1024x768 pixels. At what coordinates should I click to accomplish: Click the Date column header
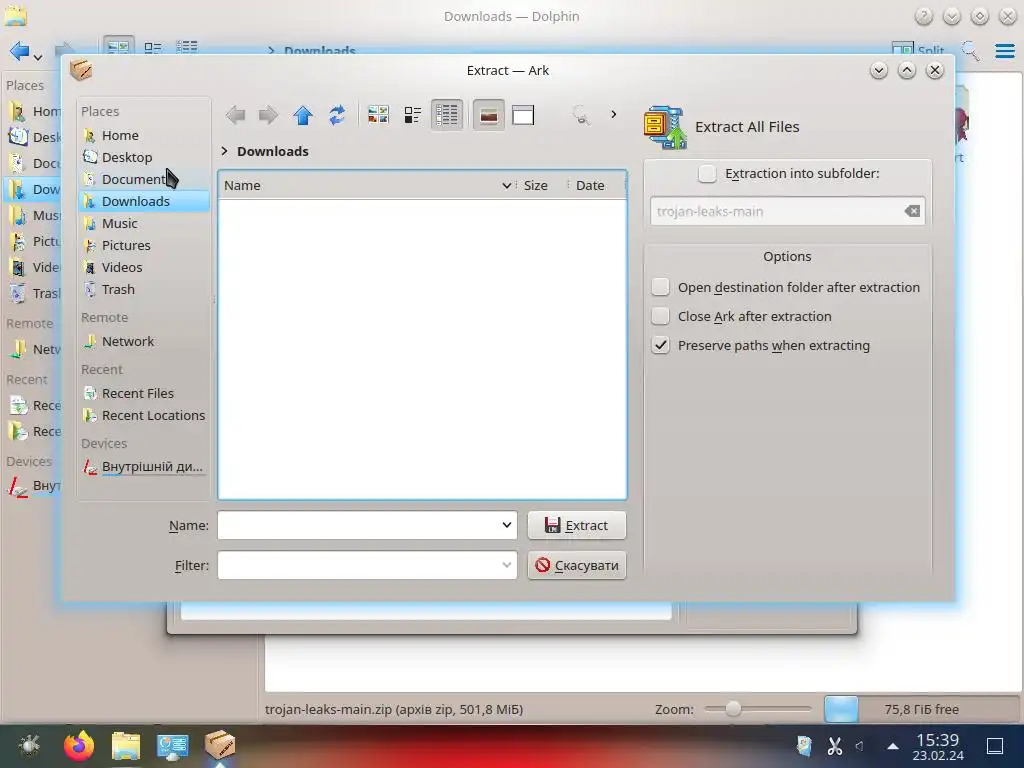coord(590,185)
